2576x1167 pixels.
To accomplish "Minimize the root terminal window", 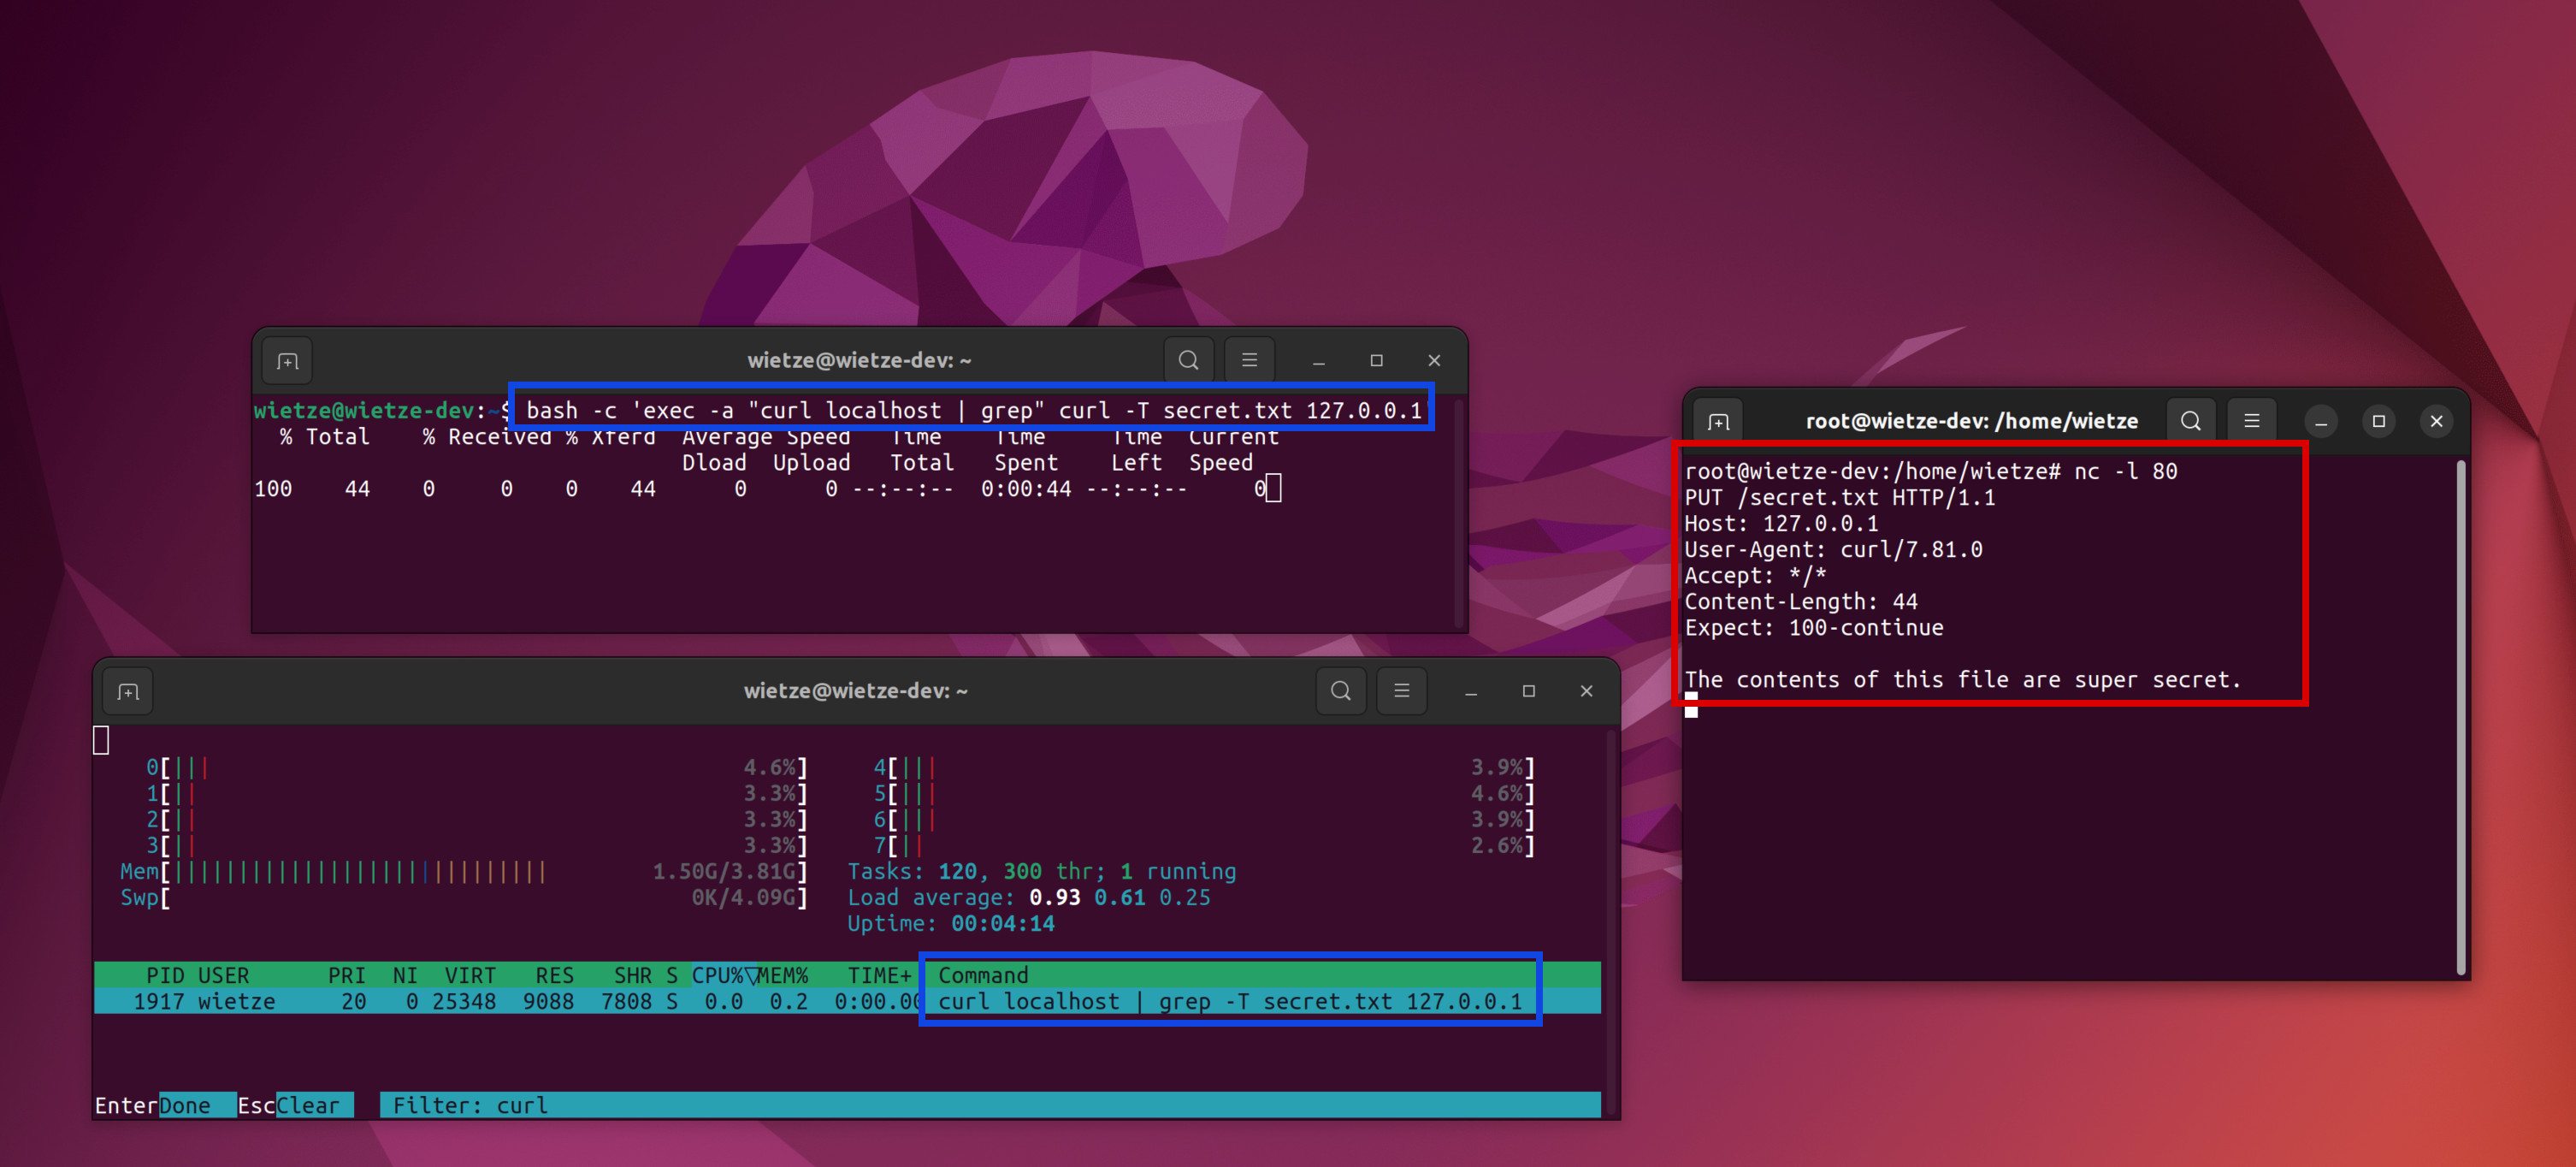I will (x=2321, y=421).
